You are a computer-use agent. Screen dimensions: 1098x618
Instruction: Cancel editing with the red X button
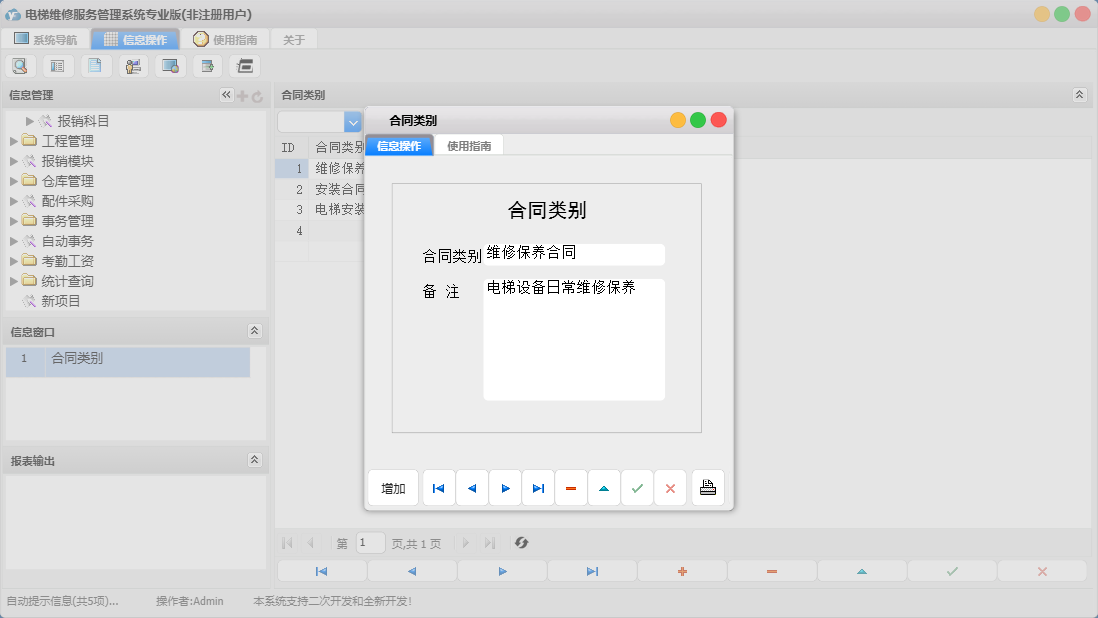[x=670, y=487]
